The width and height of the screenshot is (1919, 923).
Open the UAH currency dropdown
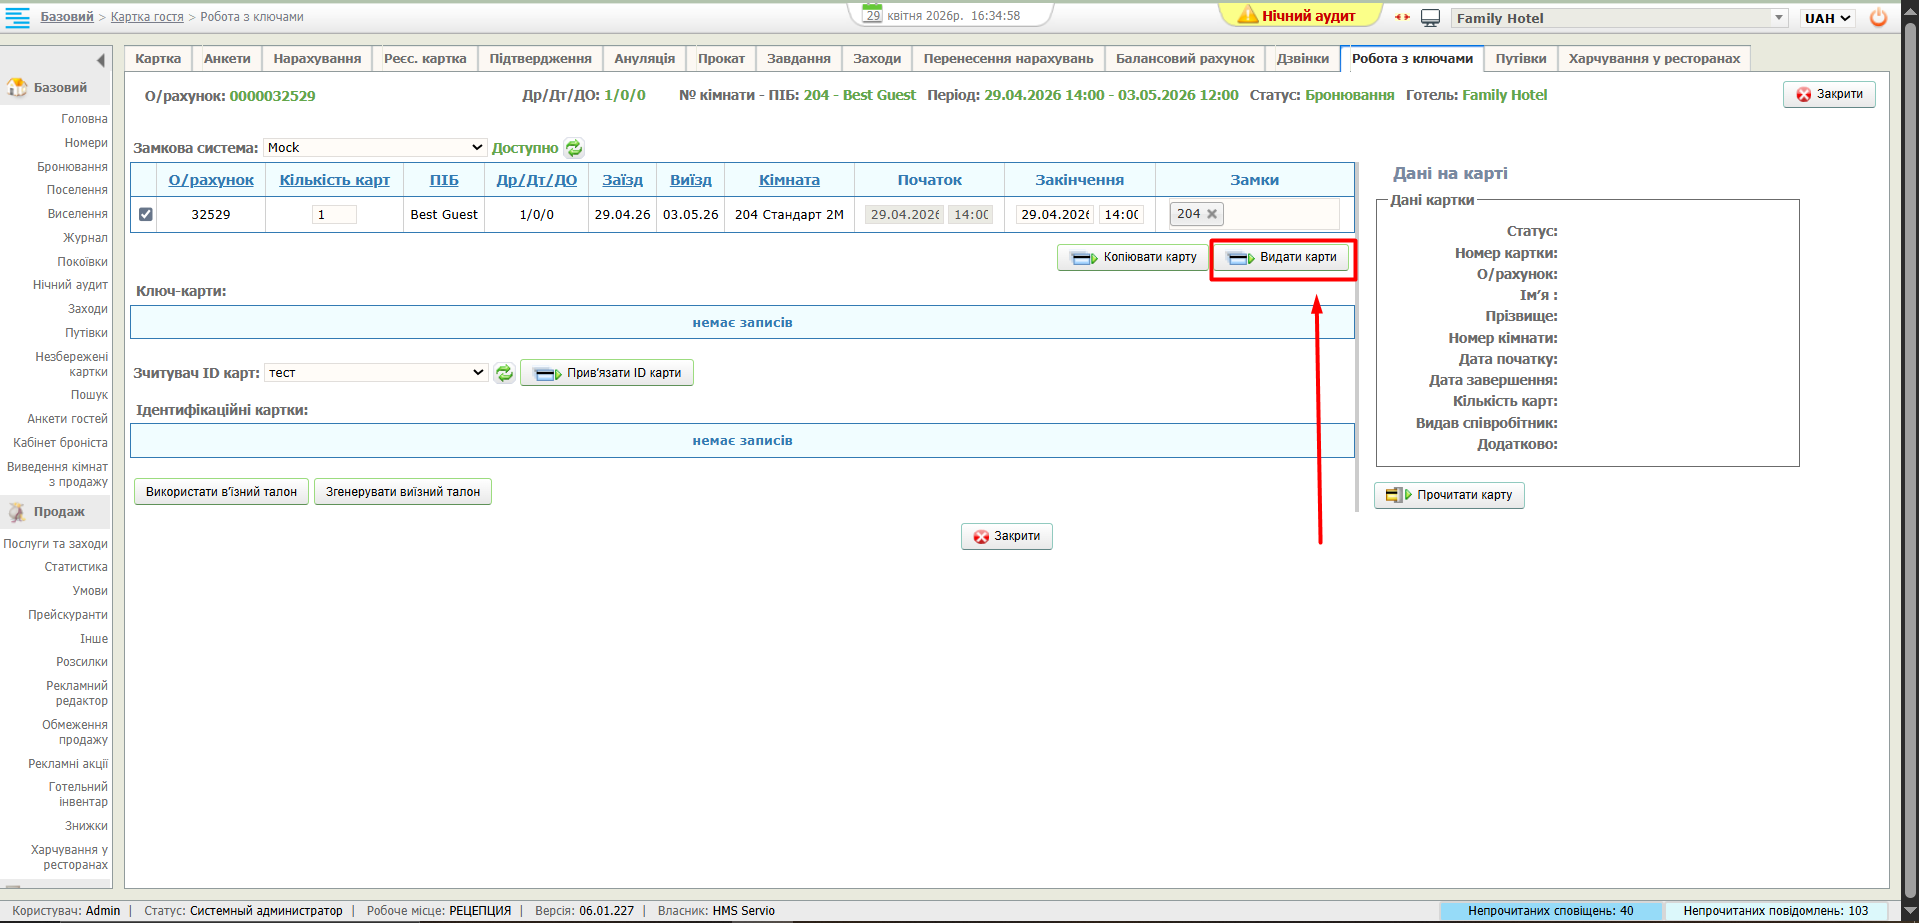[x=1828, y=18]
